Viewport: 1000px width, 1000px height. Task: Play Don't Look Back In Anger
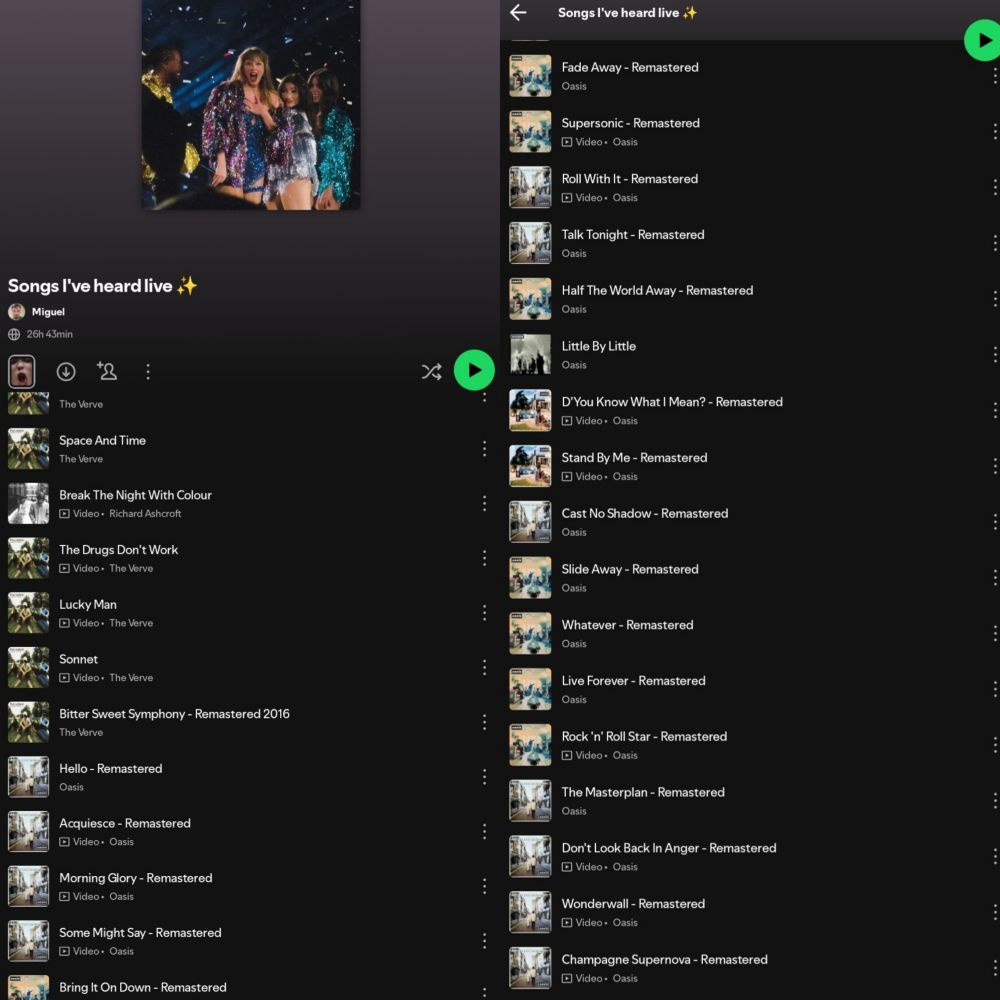(x=750, y=857)
